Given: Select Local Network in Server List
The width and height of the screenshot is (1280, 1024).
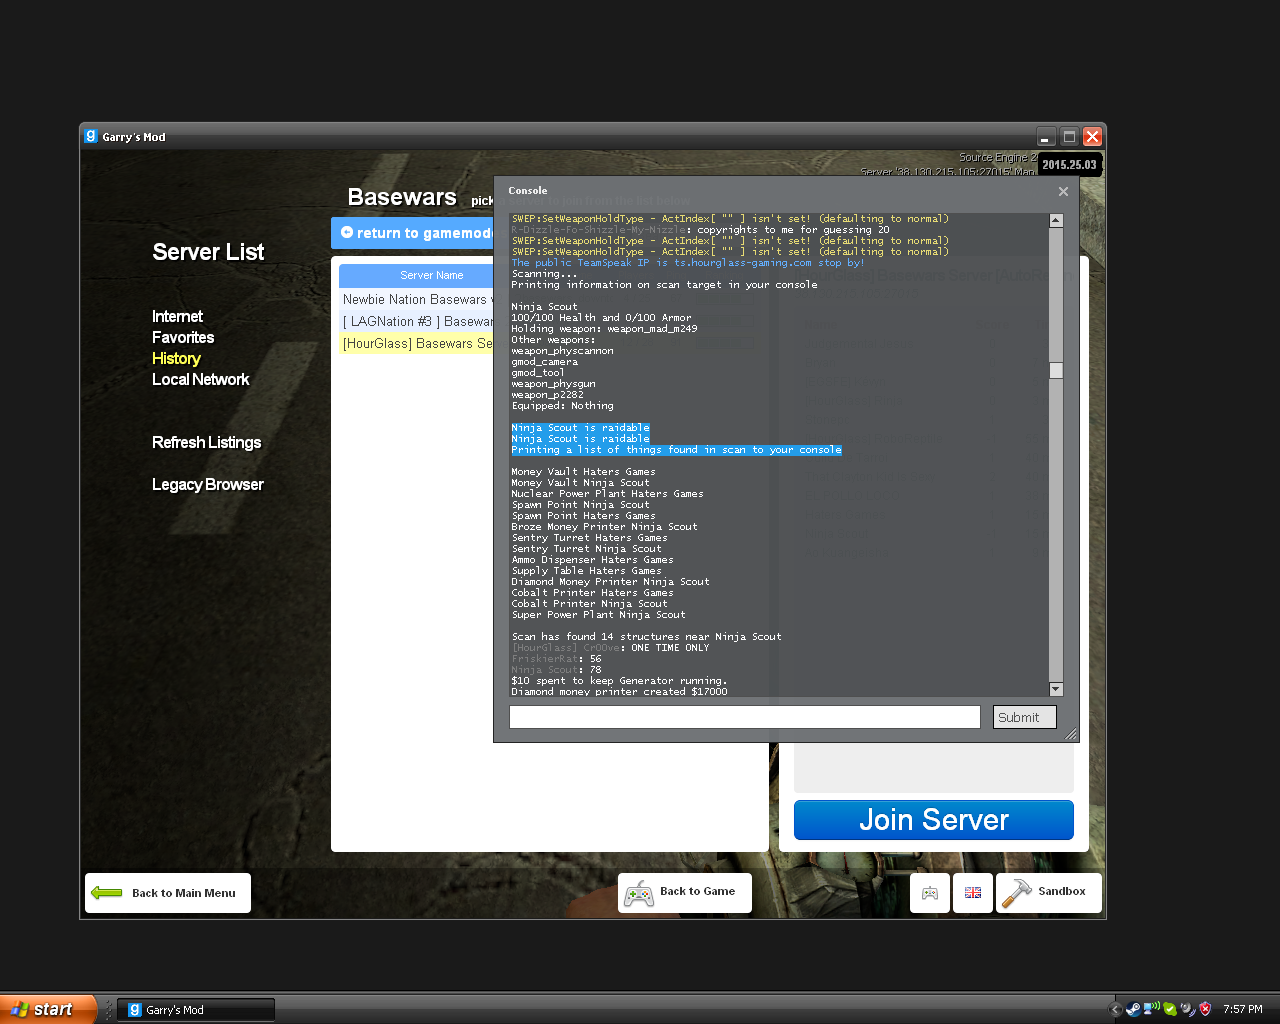Looking at the screenshot, I should click(x=200, y=379).
